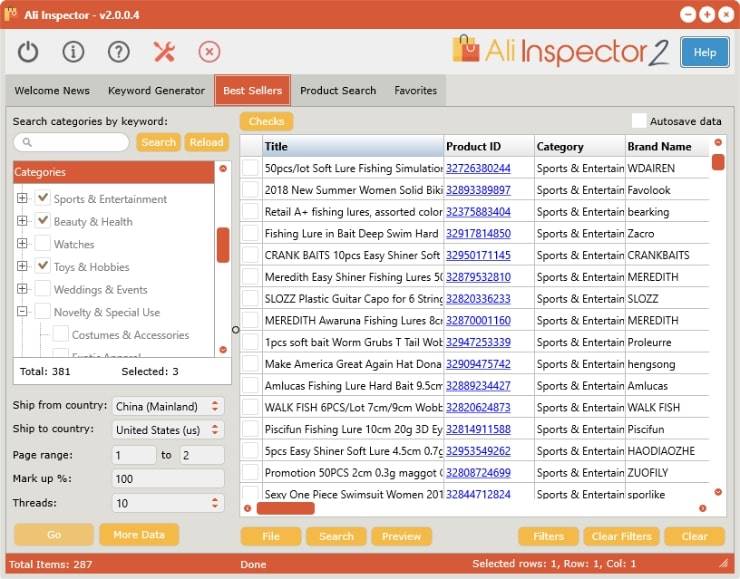Click the table scroll-right red arrow
This screenshot has height=579, width=740.
pyautogui.click(x=702, y=508)
